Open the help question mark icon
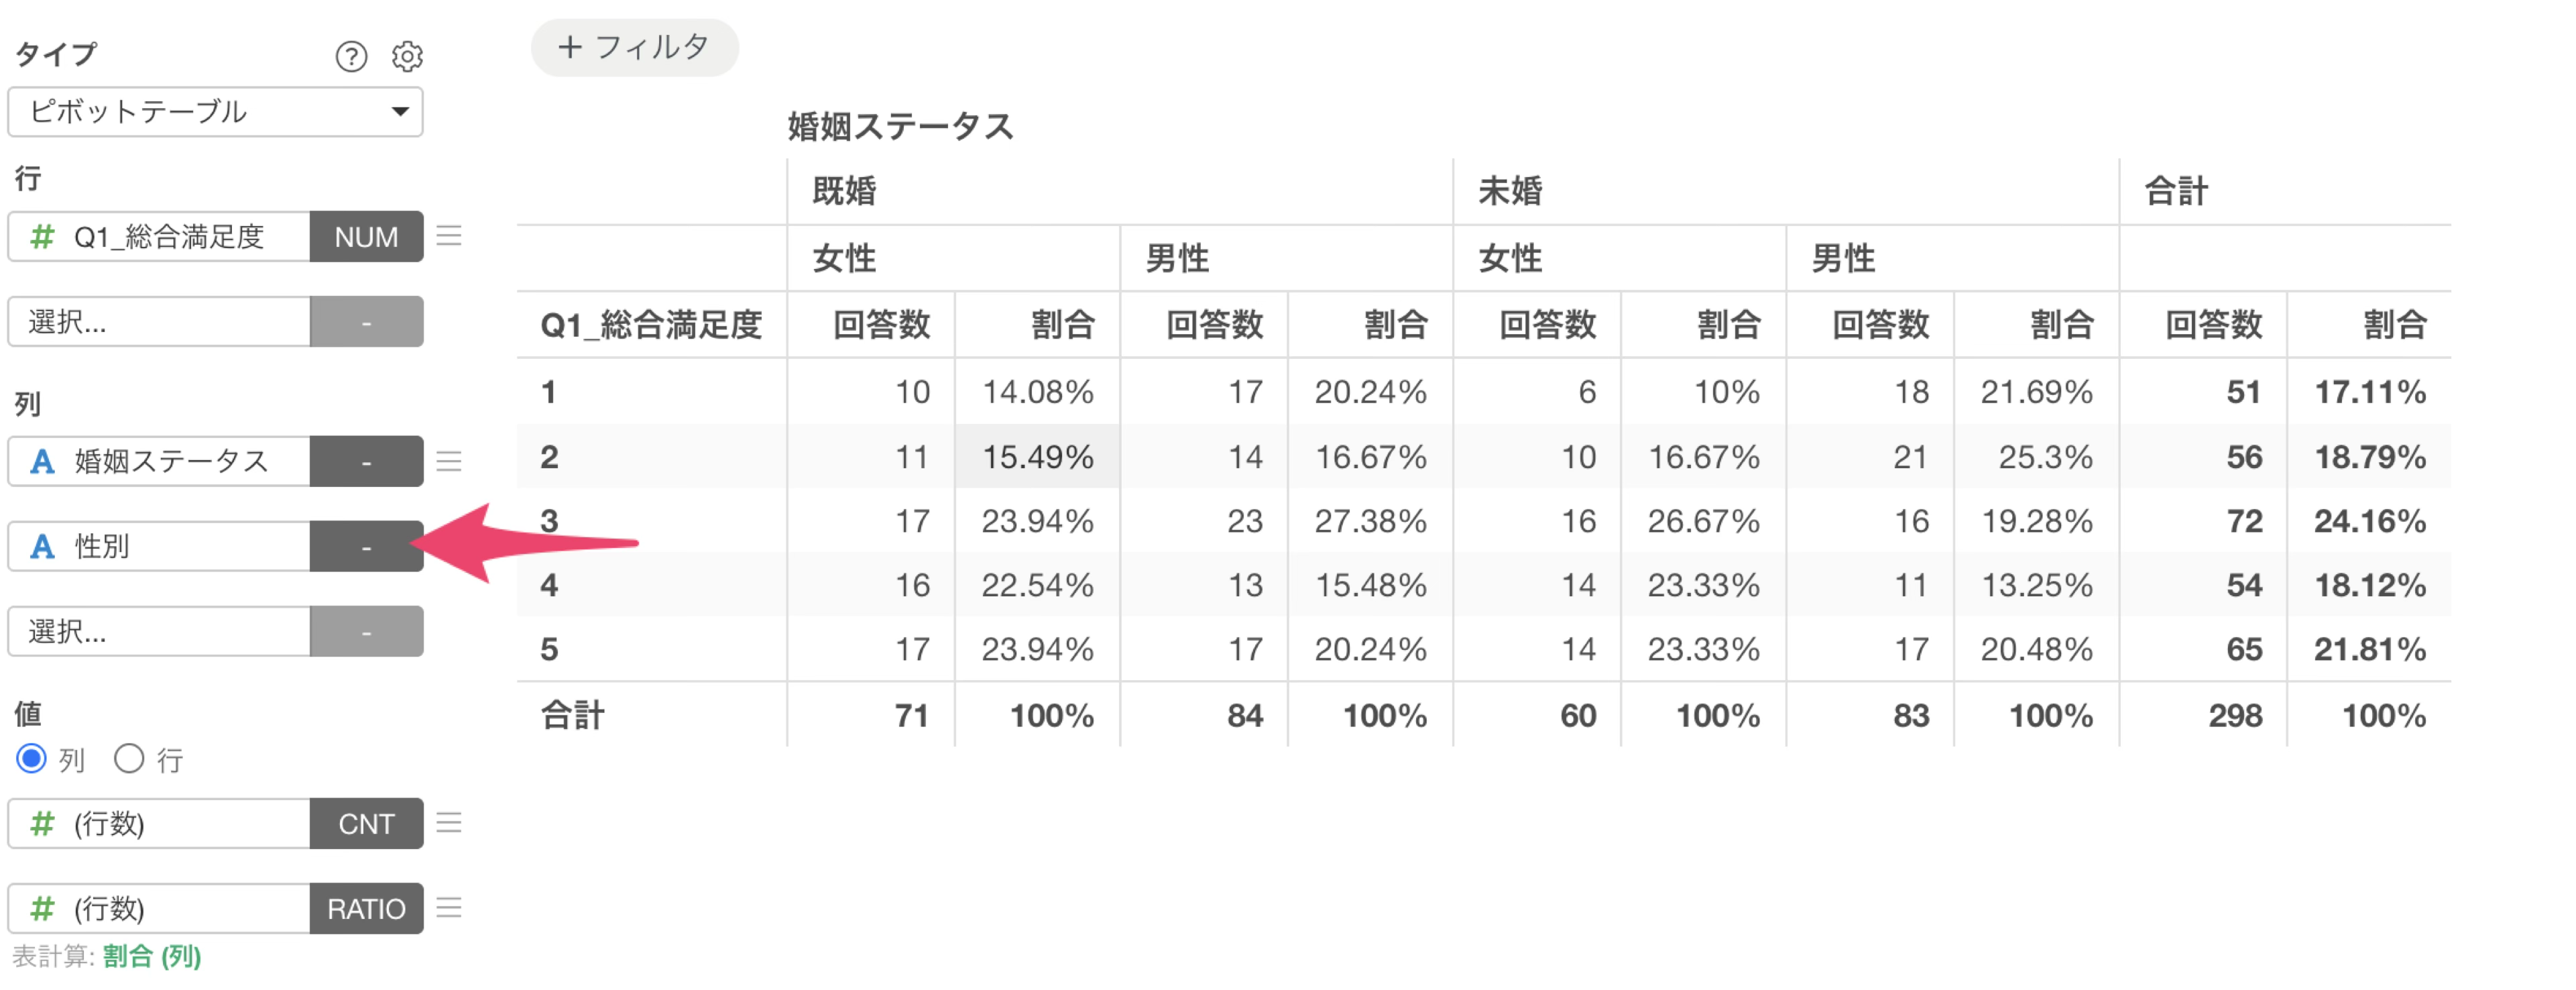Viewport: 2576px width, 990px height. pos(351,56)
